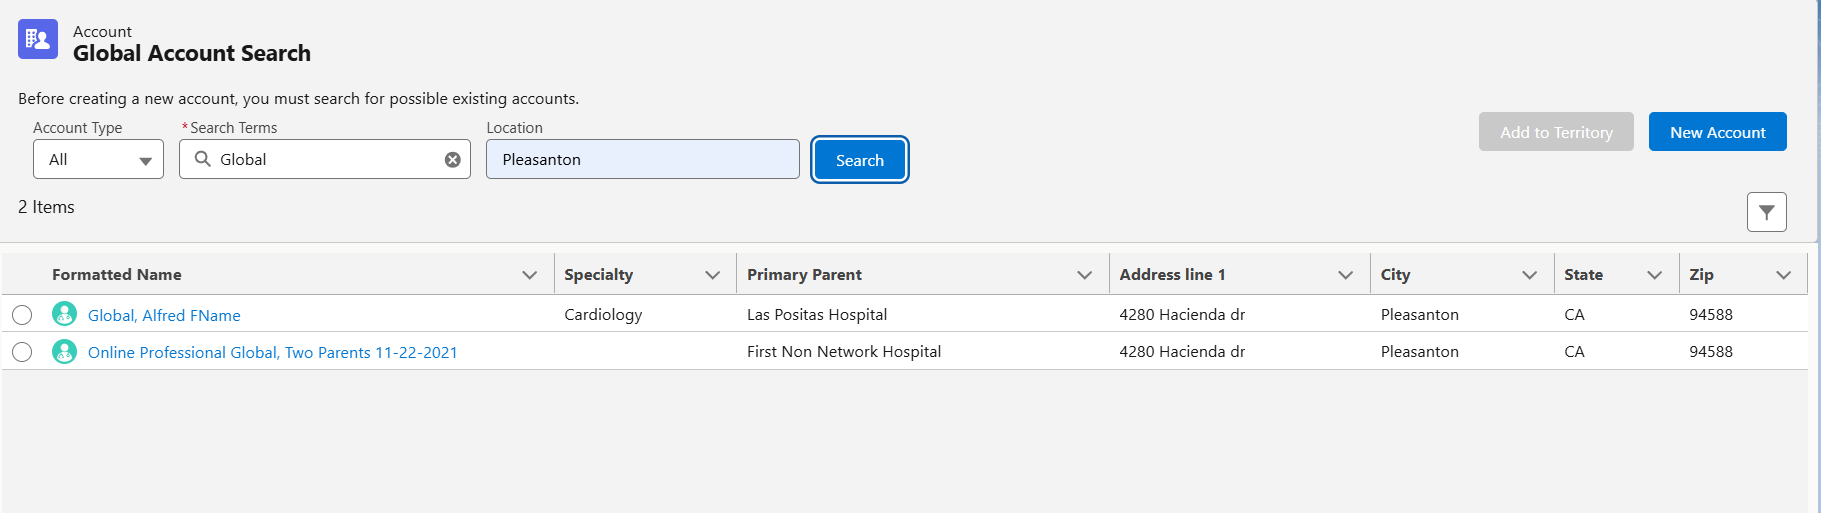Expand the Formatted Name column menu chevron
Viewport: 1821px width, 513px height.
530,275
